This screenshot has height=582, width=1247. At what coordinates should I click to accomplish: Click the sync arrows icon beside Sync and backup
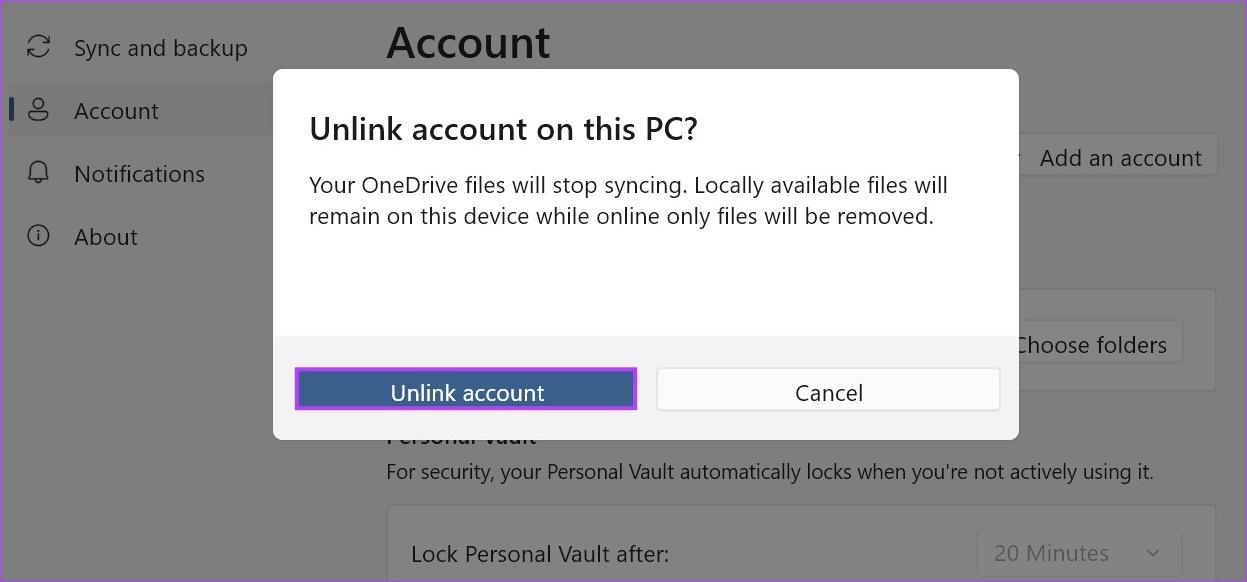point(38,47)
